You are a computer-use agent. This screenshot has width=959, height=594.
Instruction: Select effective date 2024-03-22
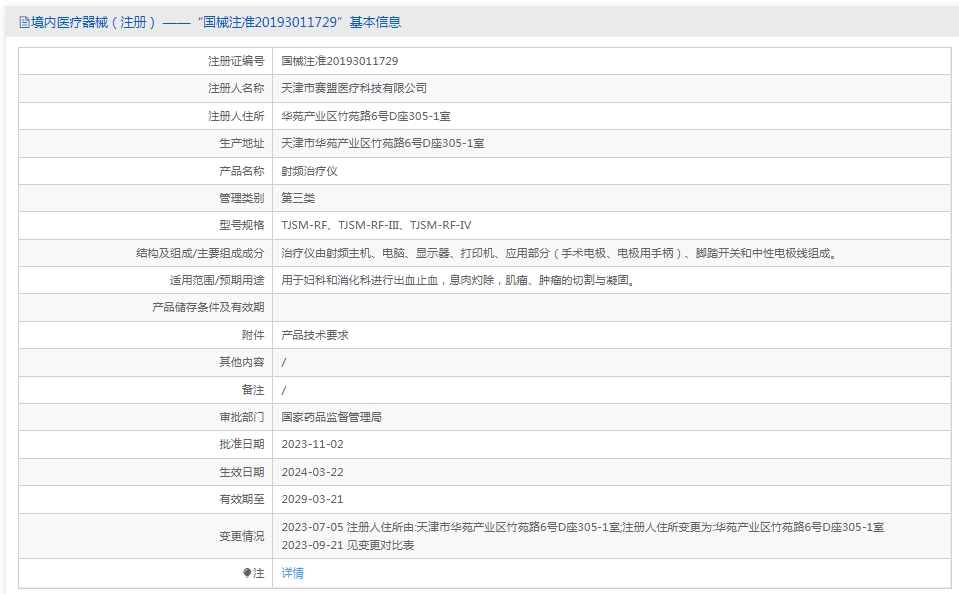click(313, 472)
